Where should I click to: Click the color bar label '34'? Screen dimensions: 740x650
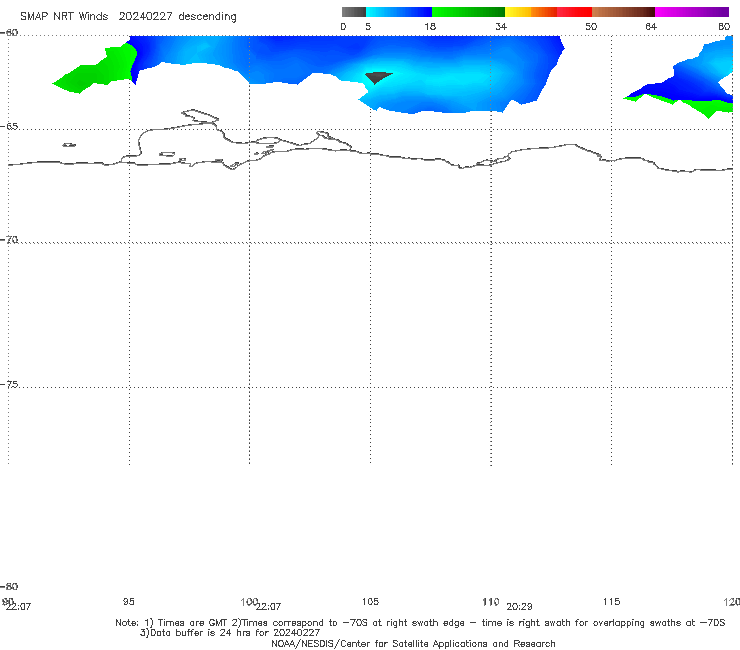click(x=501, y=26)
